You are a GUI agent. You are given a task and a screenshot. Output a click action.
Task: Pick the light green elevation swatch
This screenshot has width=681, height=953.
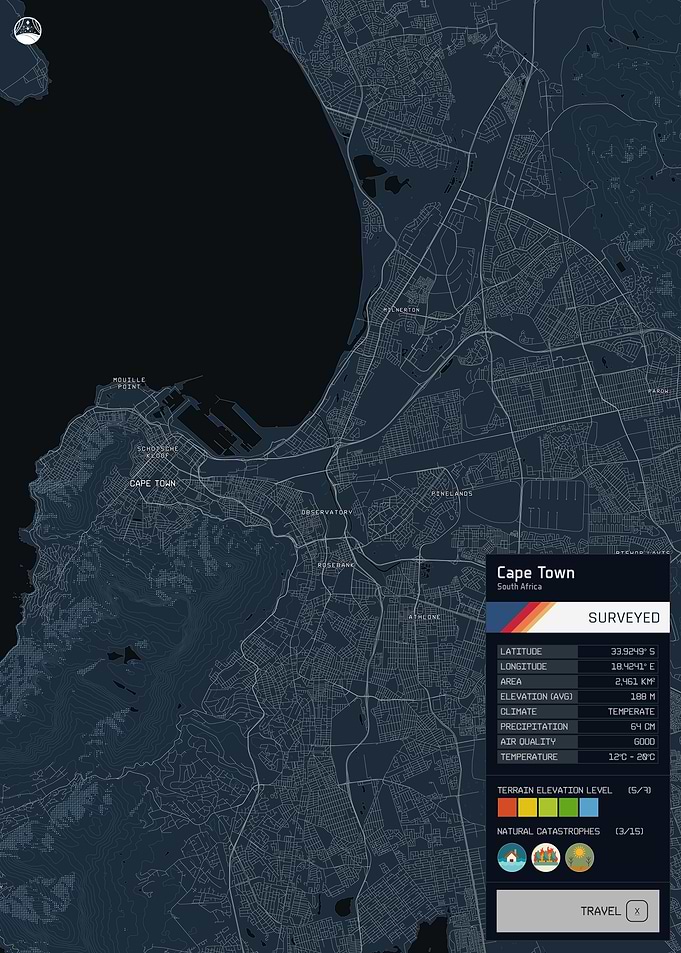[x=548, y=807]
